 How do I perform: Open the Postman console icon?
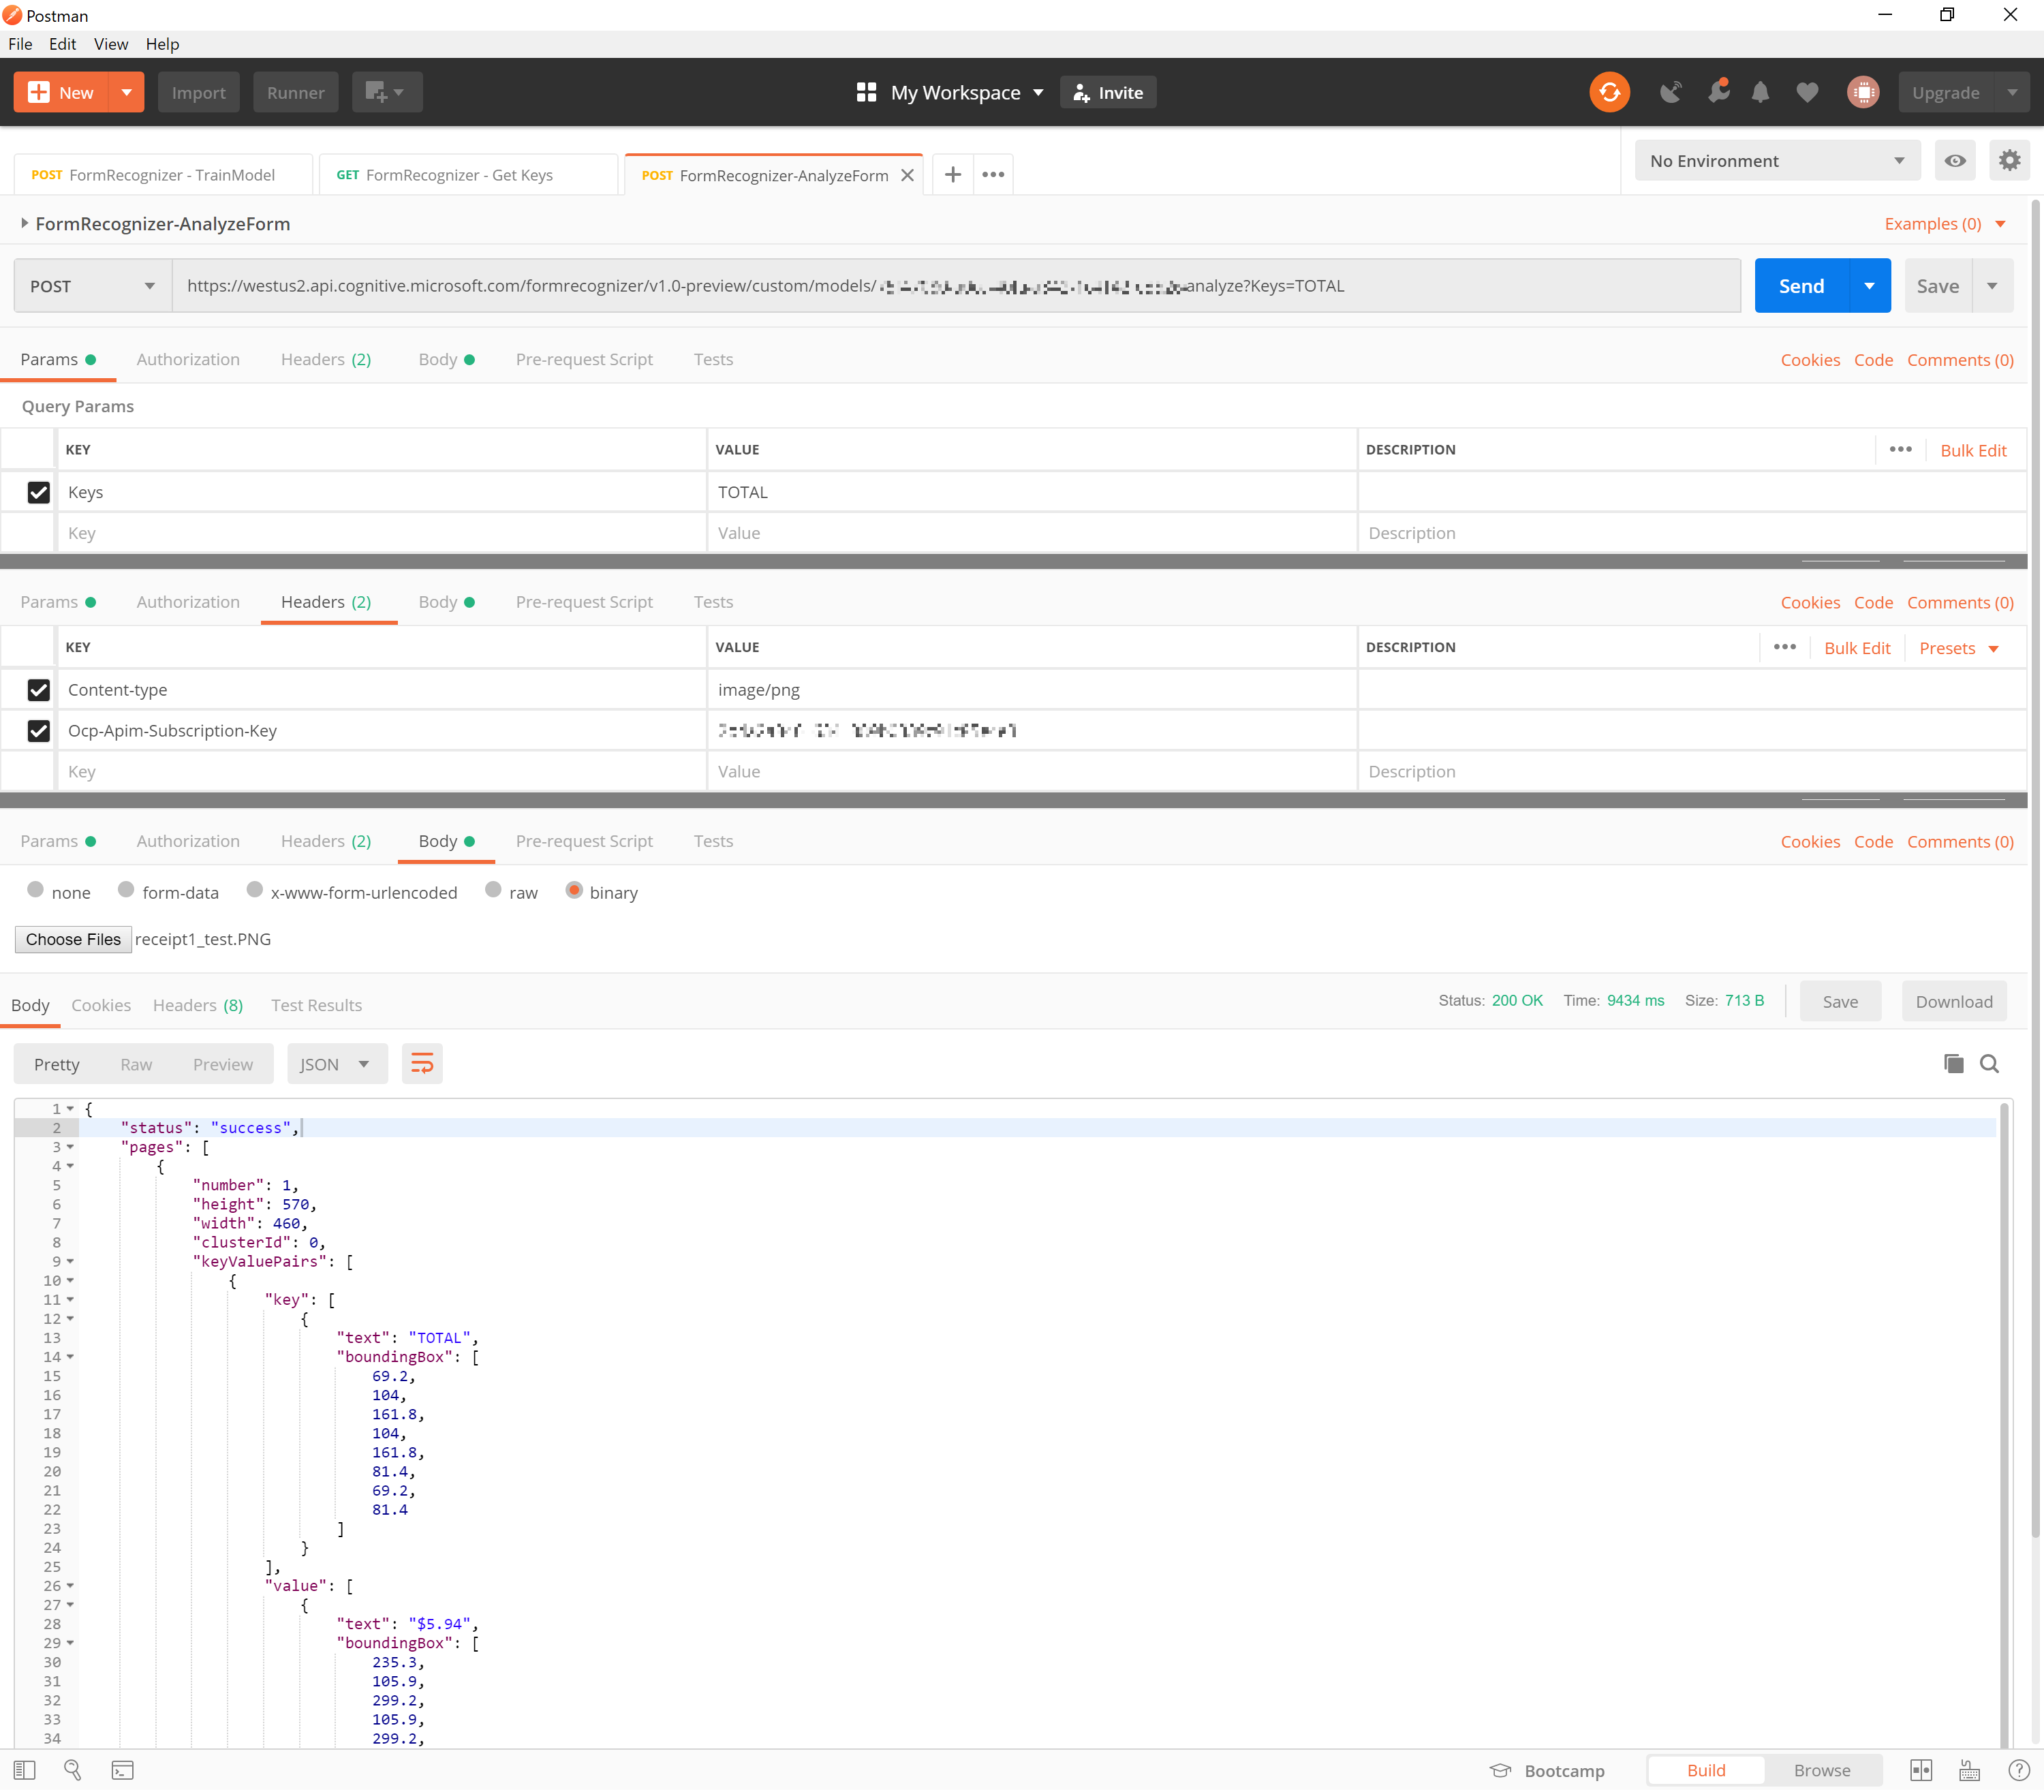[122, 1770]
